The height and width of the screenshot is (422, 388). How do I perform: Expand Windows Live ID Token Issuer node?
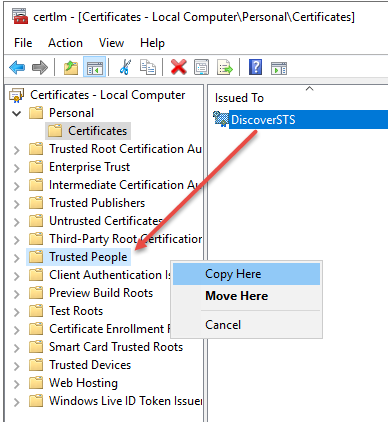(16, 401)
